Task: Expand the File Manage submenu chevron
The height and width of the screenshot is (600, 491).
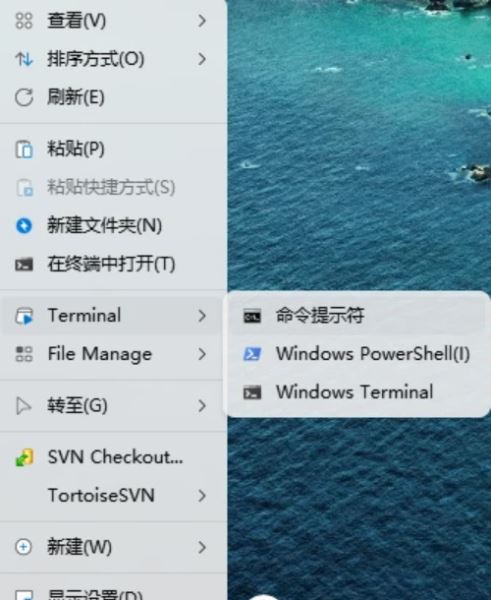Action: point(202,354)
